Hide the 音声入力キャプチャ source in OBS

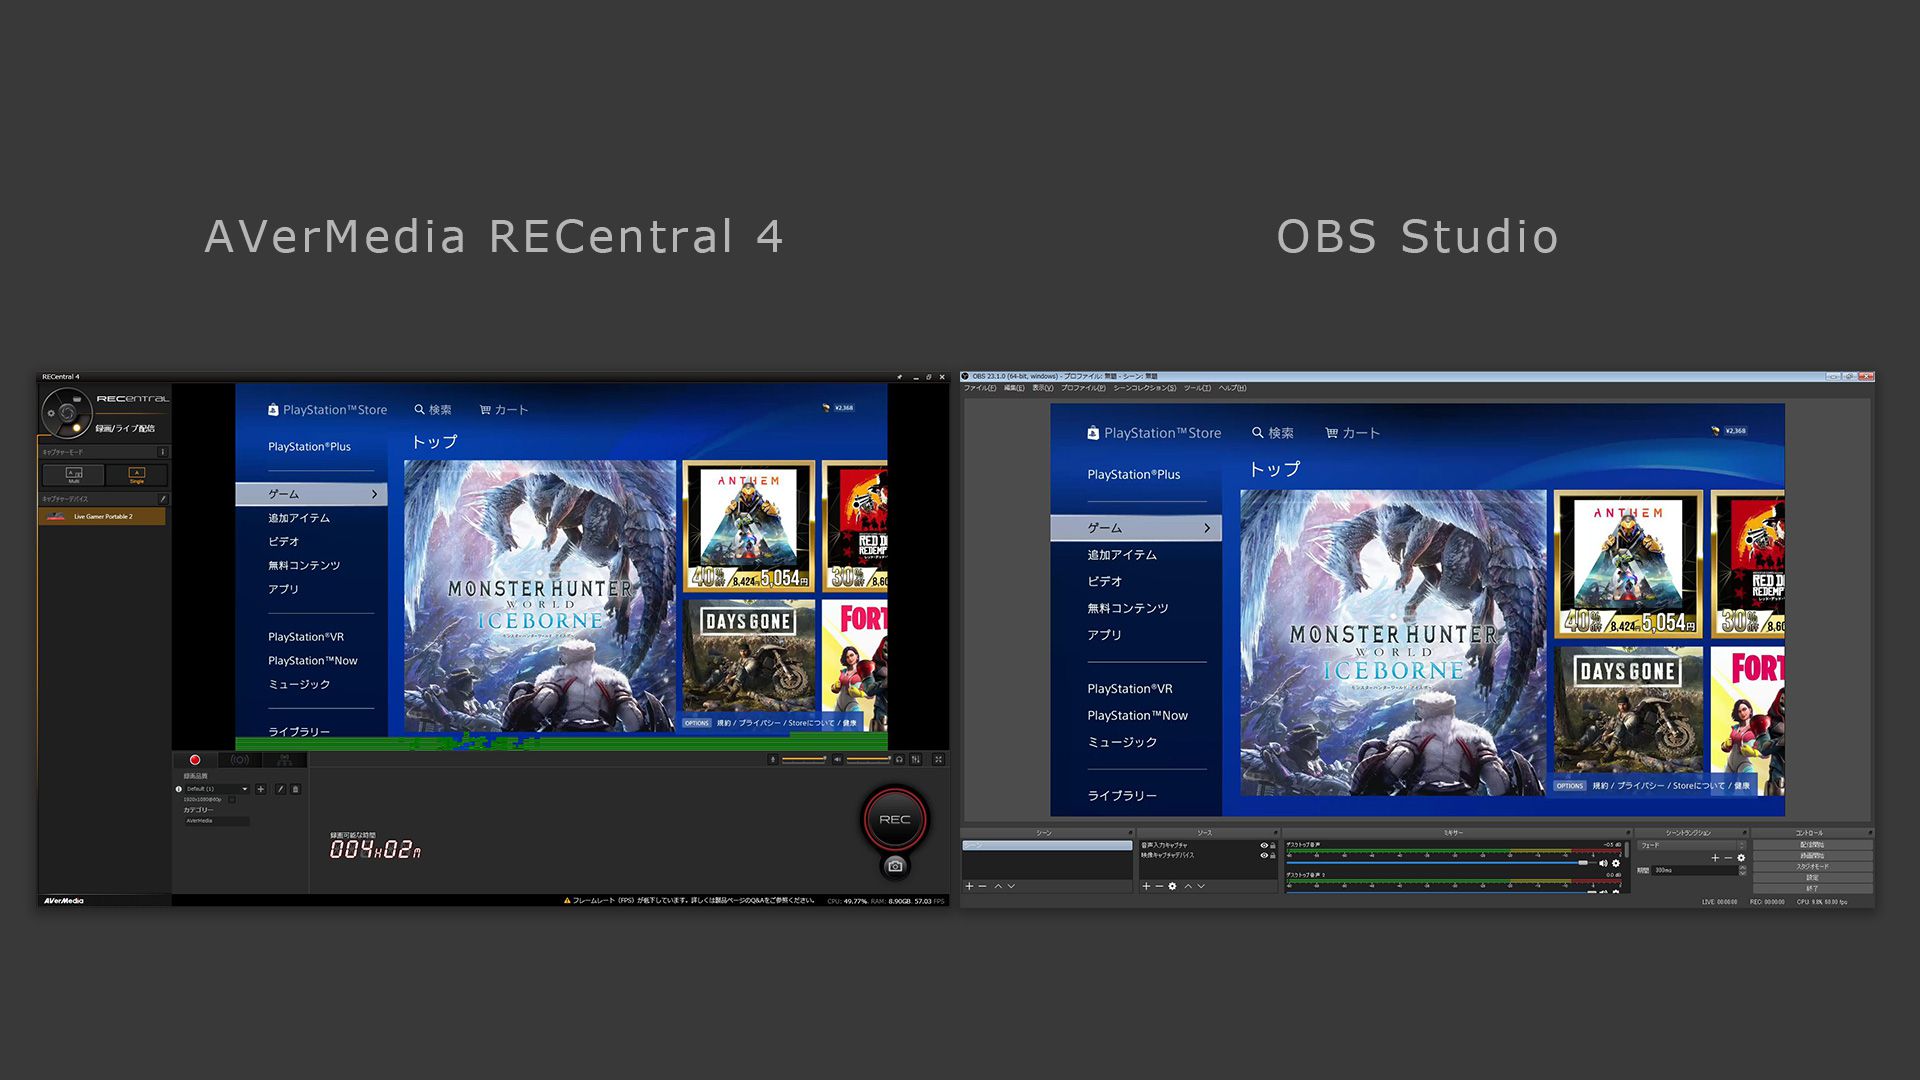tap(1264, 845)
